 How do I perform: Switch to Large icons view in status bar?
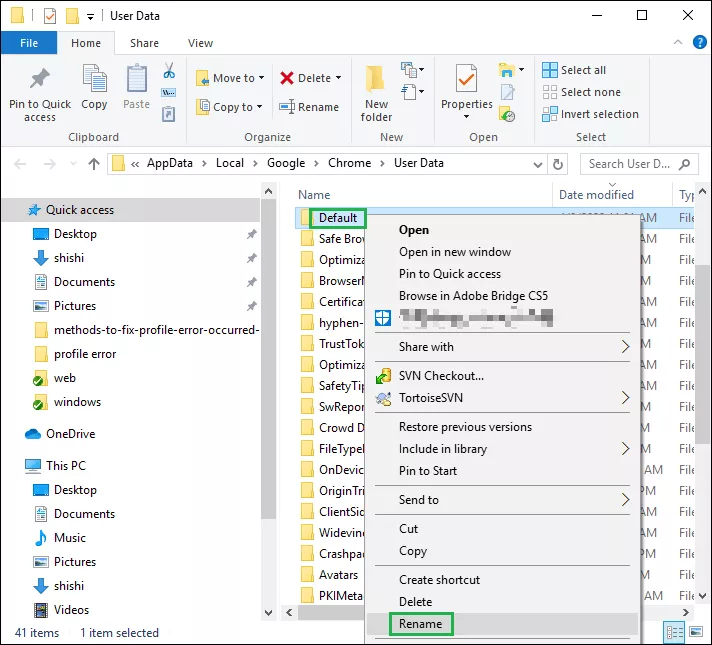click(x=696, y=632)
